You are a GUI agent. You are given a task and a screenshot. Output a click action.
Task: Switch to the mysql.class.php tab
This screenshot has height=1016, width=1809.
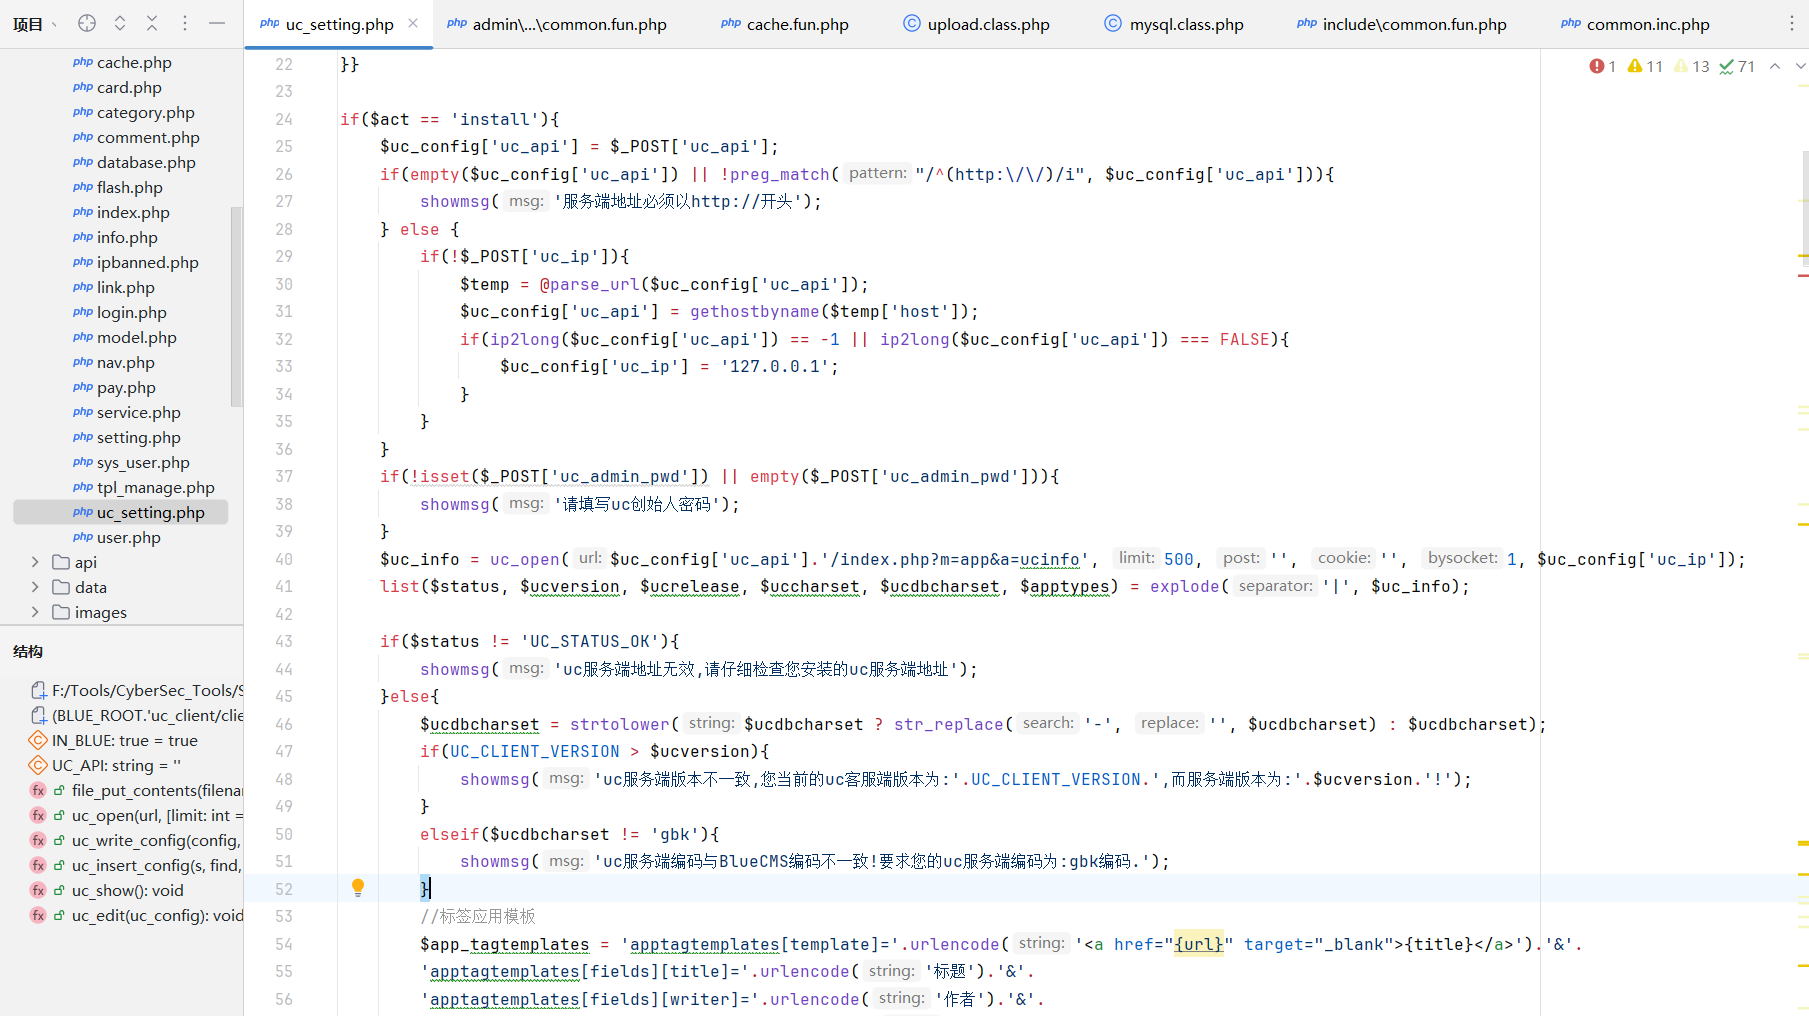coord(1186,24)
